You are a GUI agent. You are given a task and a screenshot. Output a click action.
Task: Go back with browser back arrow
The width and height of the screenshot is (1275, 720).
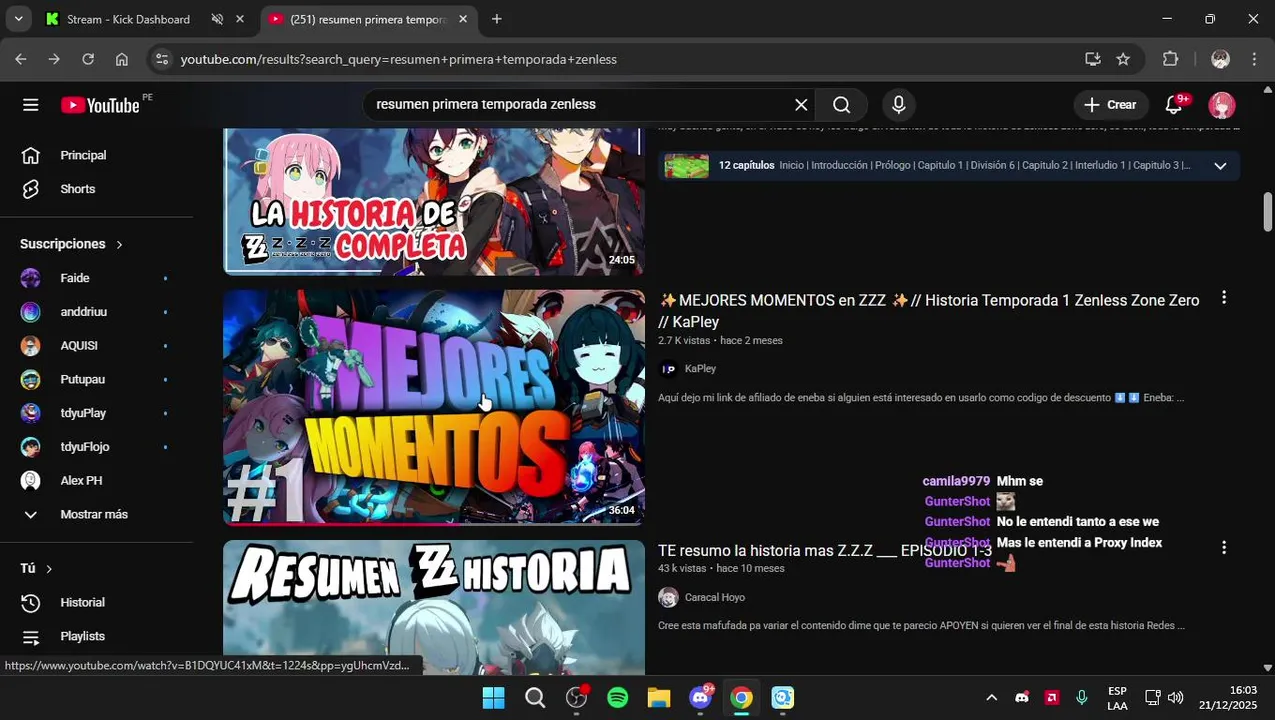coord(21,59)
